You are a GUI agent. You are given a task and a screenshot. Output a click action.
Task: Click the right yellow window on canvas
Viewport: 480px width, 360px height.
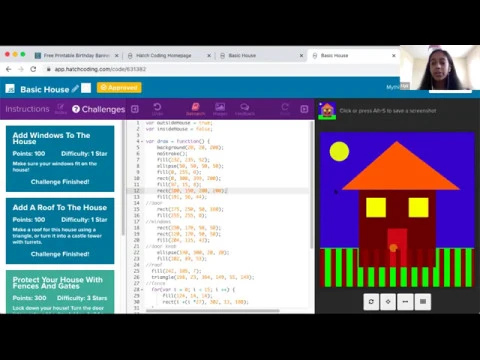(x=419, y=207)
